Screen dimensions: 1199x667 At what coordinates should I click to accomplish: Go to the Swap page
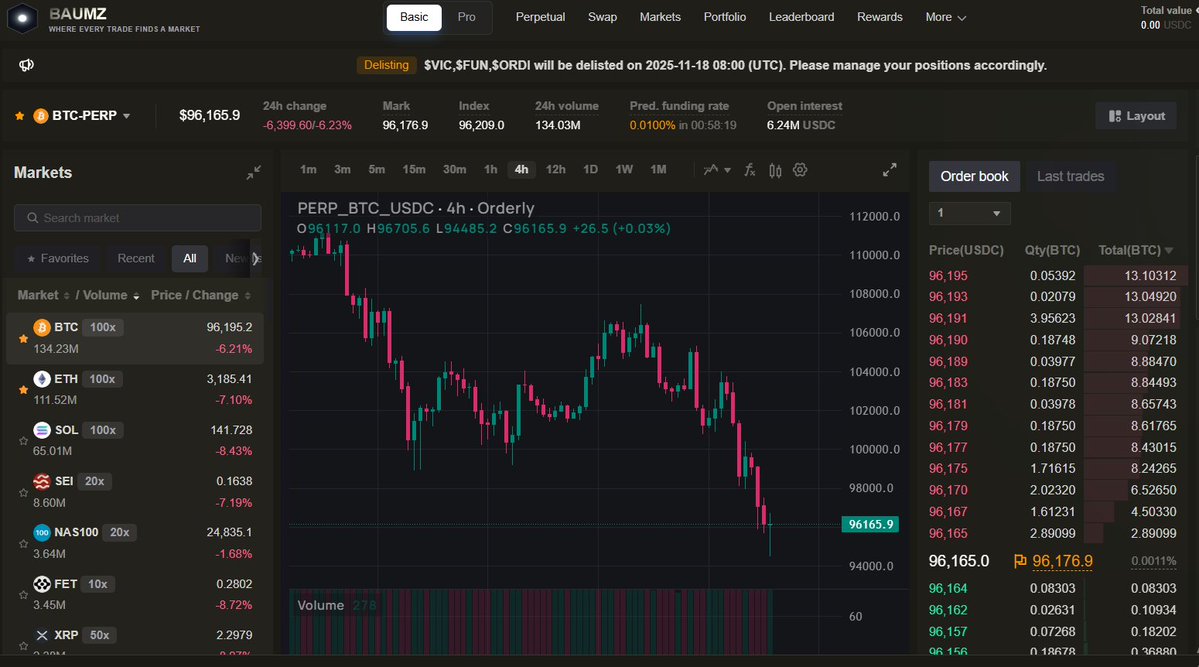[603, 17]
